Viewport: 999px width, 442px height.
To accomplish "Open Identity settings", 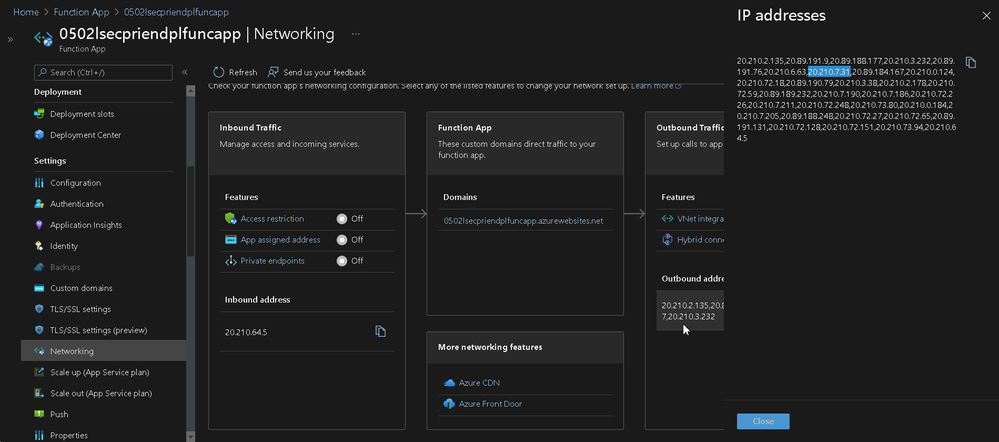I will [64, 246].
